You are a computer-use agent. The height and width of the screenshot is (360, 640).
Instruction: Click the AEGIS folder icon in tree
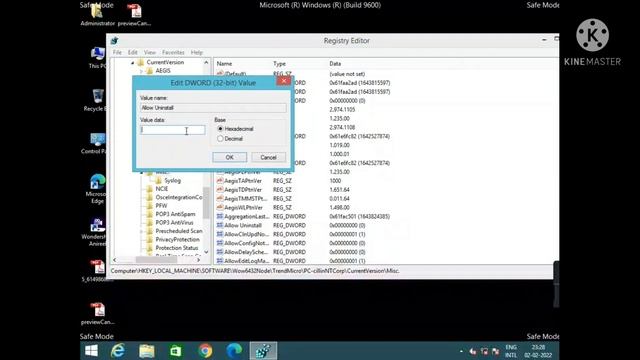150,71
